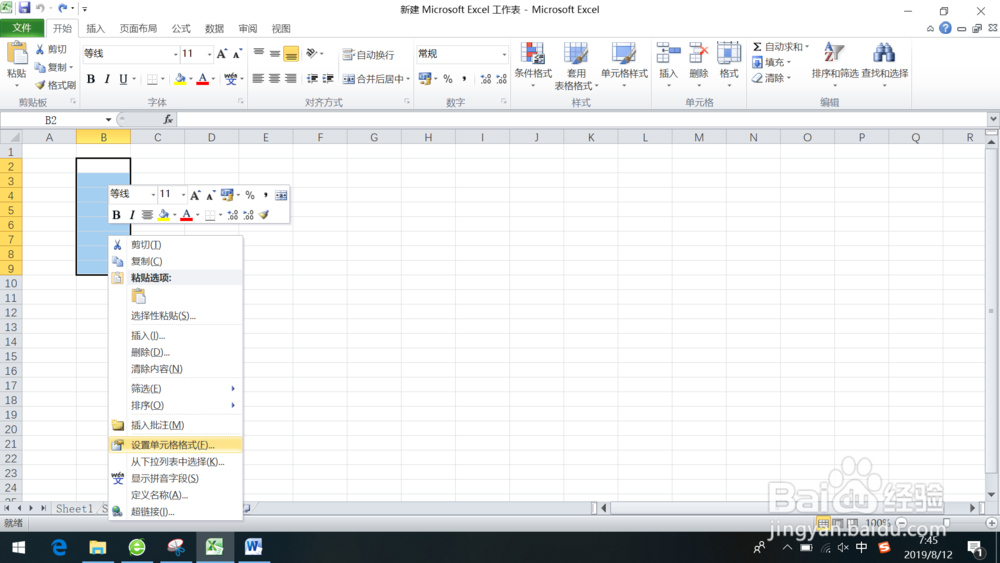Screen dimensions: 1000x563
Task: Click the Format Painter brush in the mini toolbar
Action: pos(264,215)
